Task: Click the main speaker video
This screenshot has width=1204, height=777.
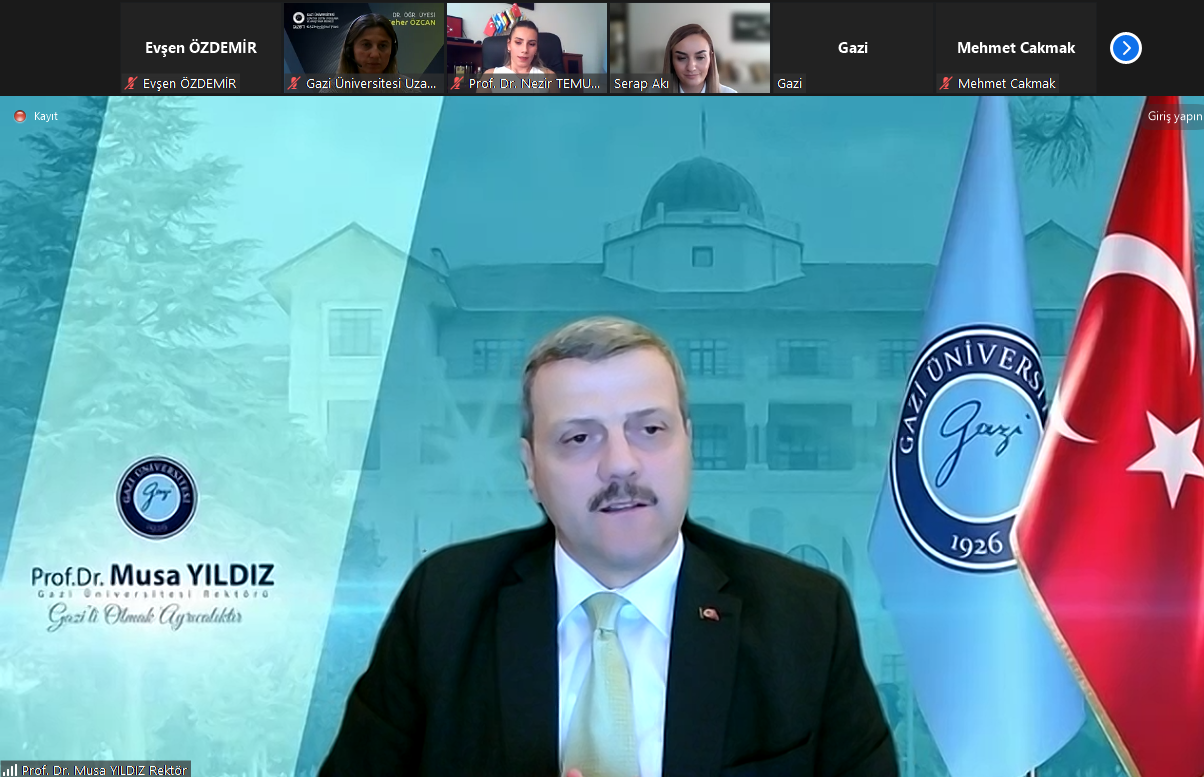Action: pos(602,436)
